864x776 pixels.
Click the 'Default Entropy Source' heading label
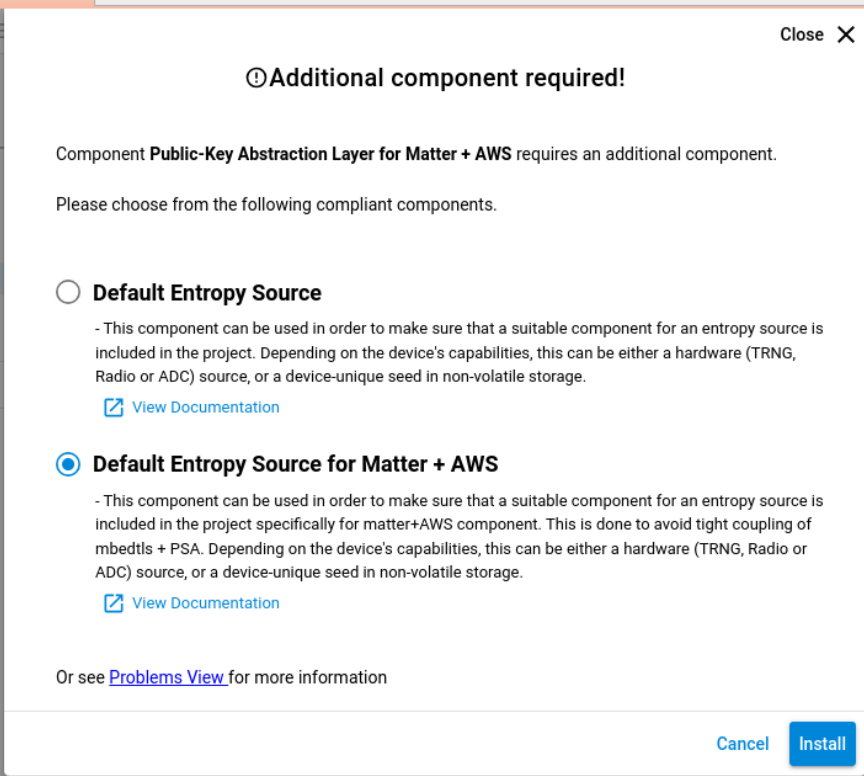point(207,293)
